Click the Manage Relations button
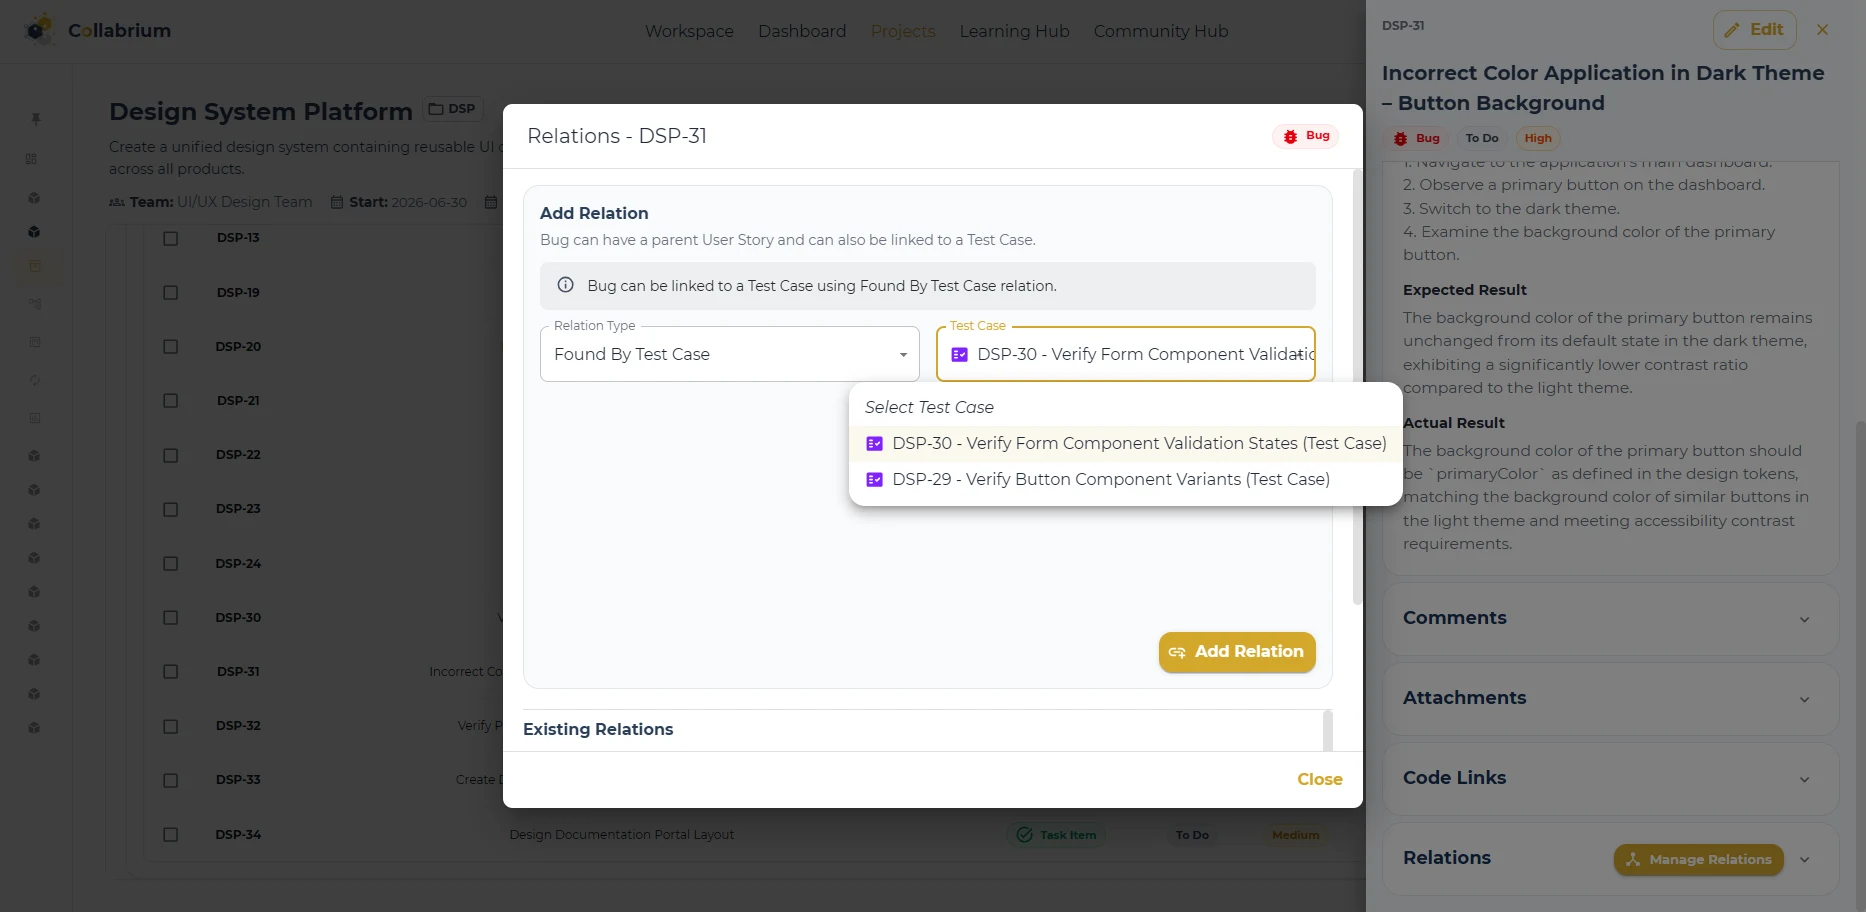The image size is (1866, 912). 1698,860
